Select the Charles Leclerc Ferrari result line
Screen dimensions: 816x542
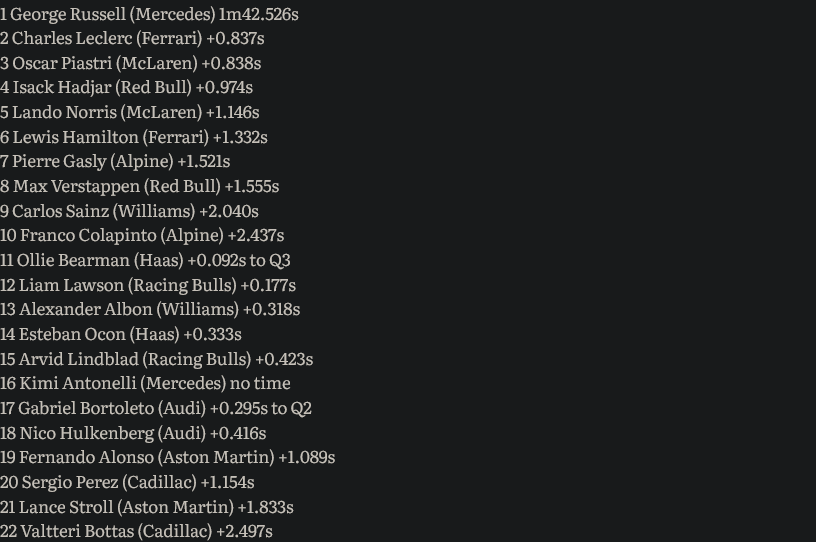[x=132, y=39]
